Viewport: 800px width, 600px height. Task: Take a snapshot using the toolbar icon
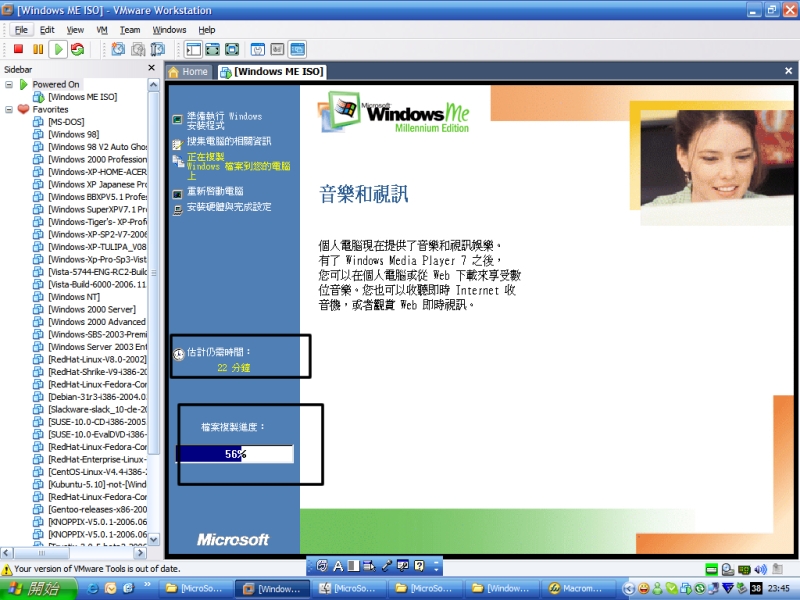(x=118, y=49)
